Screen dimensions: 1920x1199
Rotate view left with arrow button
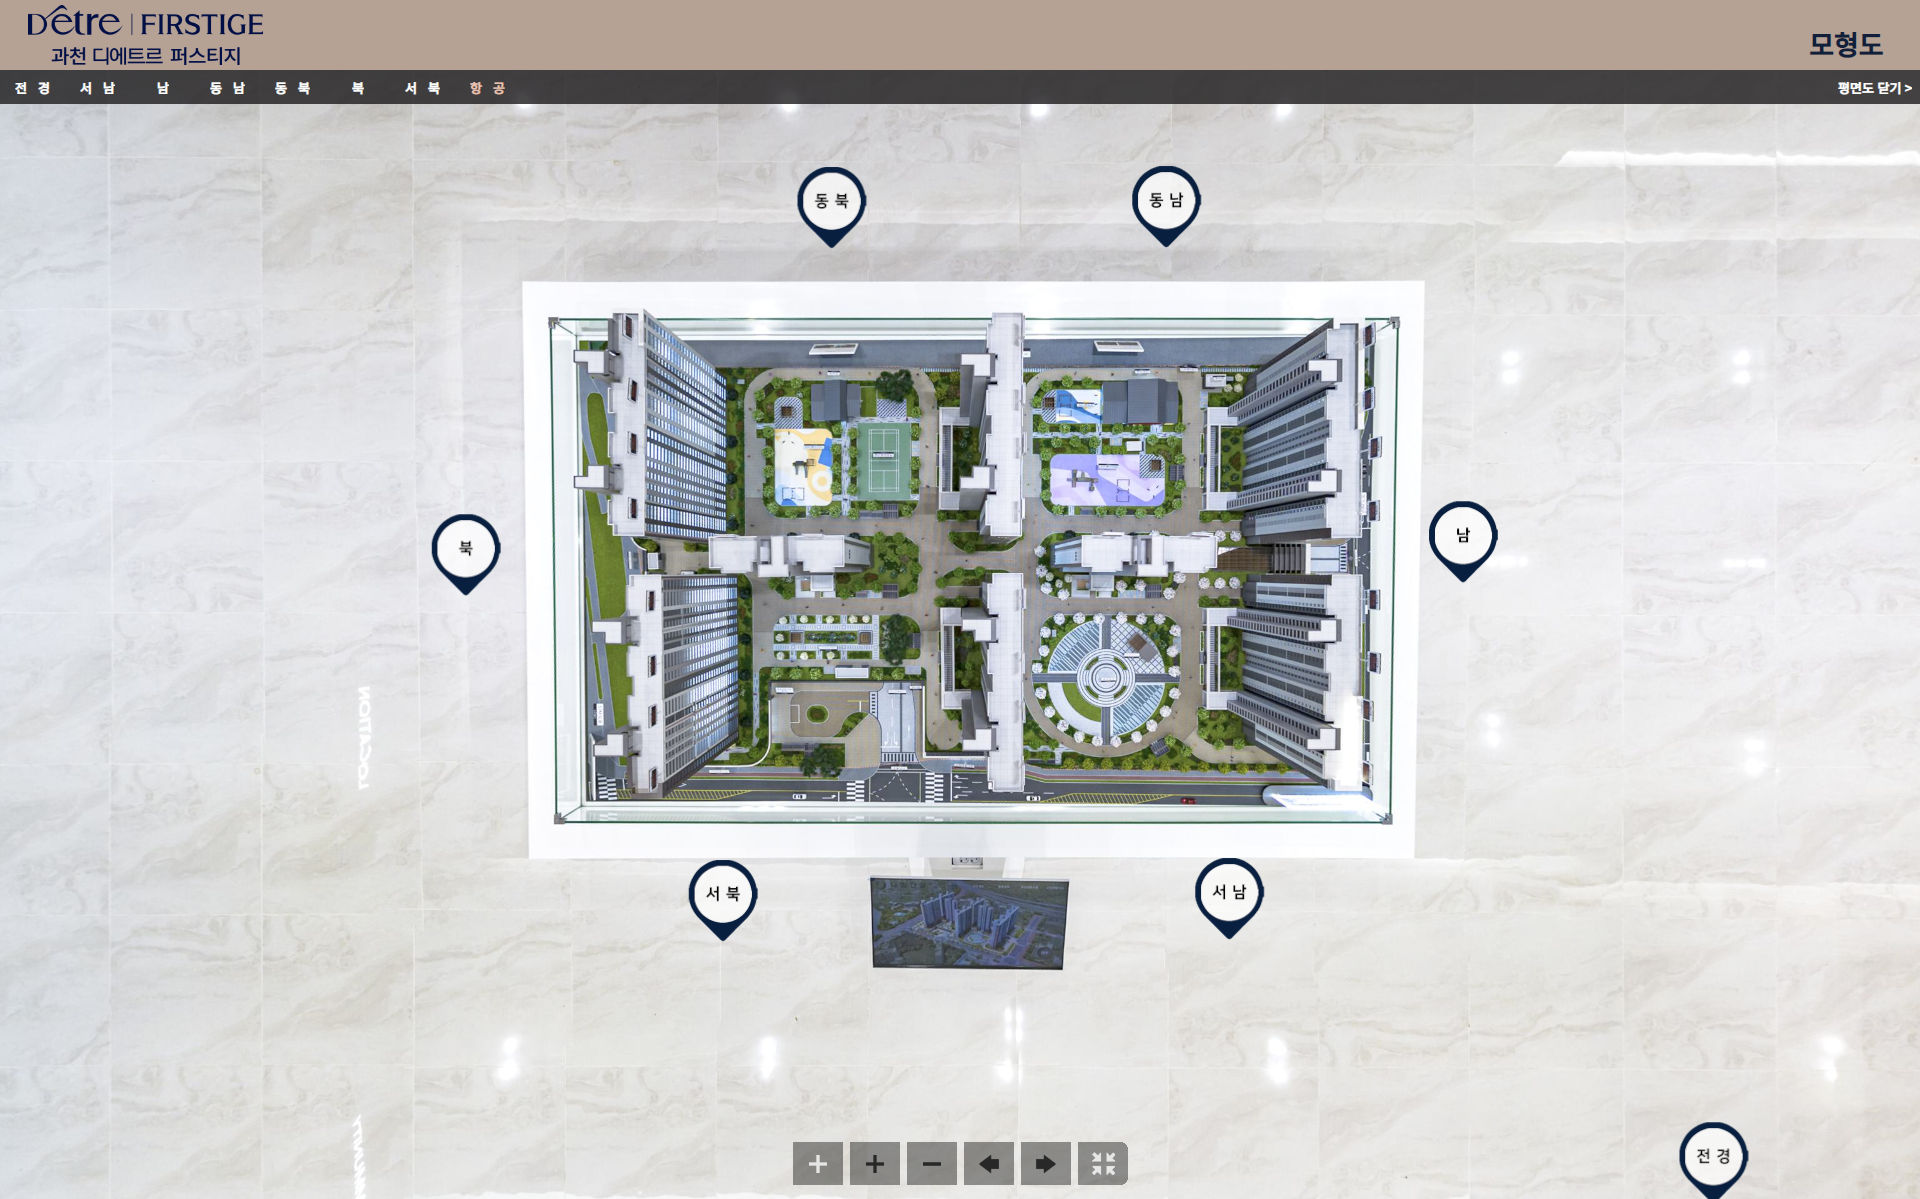tap(988, 1164)
